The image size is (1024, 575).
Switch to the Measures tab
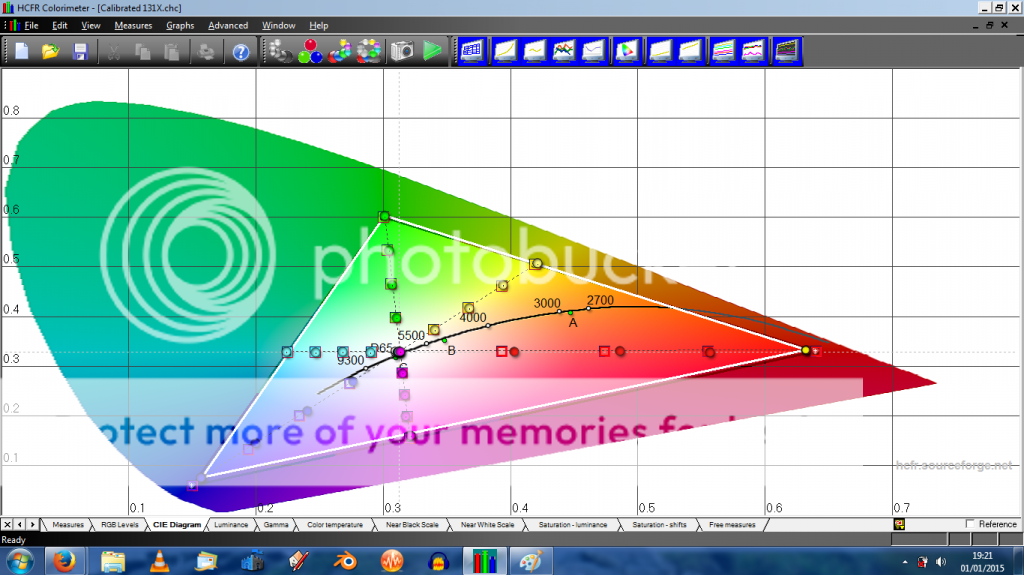(68, 525)
